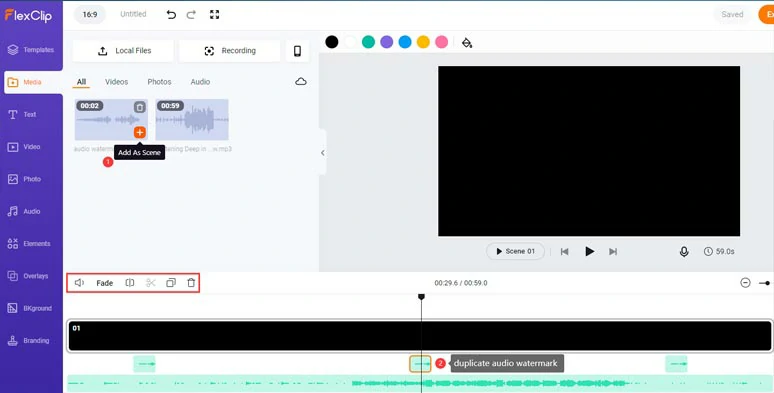
Task: Select the long background music track
Action: point(420,383)
